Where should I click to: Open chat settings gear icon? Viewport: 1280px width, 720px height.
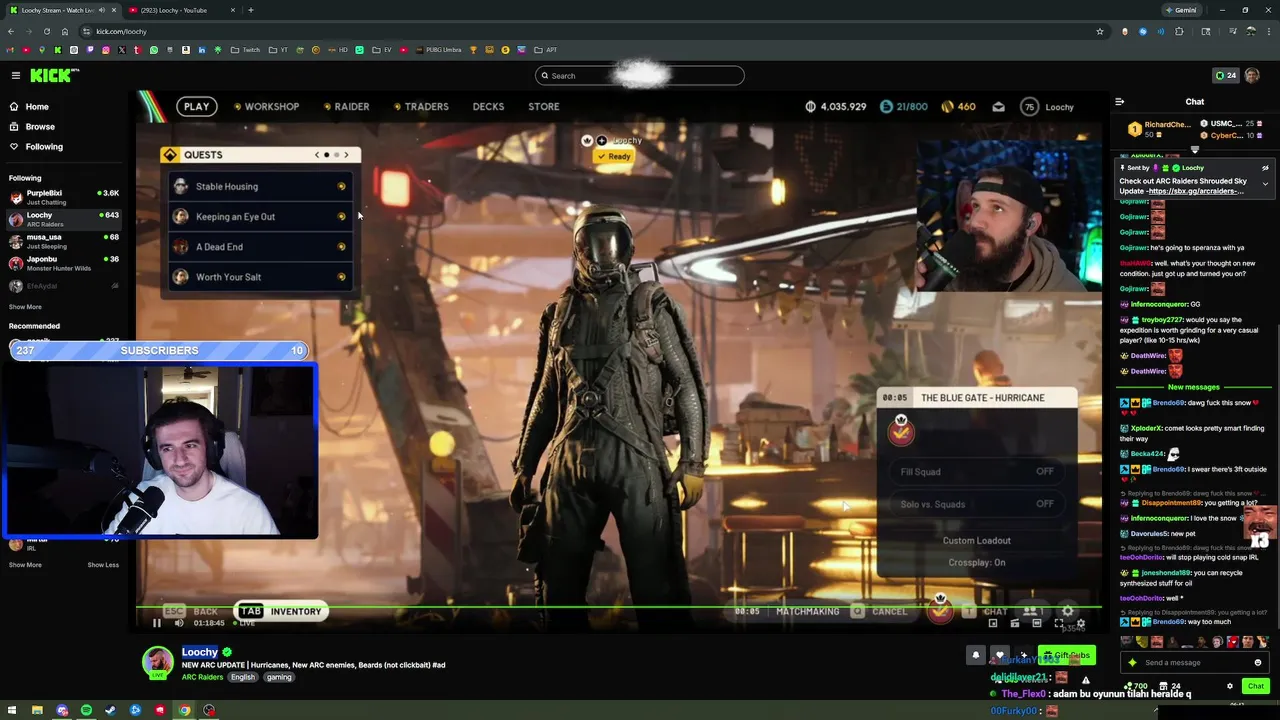click(x=1230, y=686)
